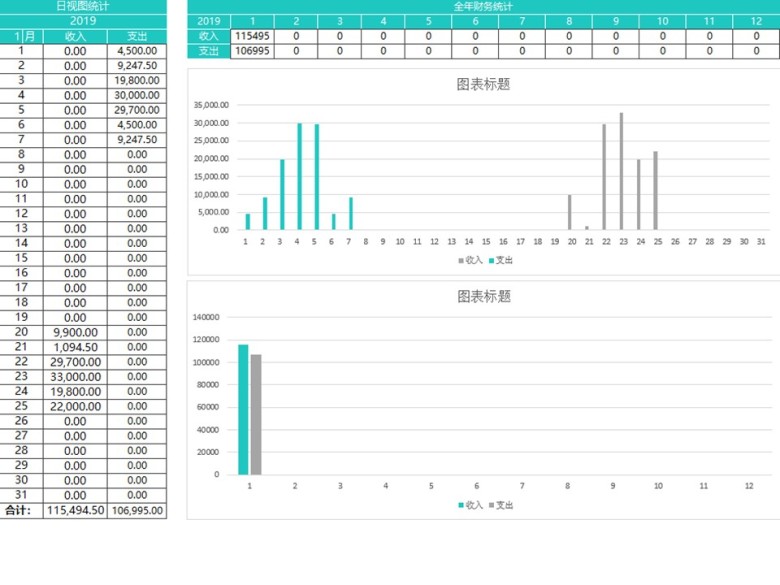Select the 支出 row label in yearly table
This screenshot has width=780, height=585.
209,51
